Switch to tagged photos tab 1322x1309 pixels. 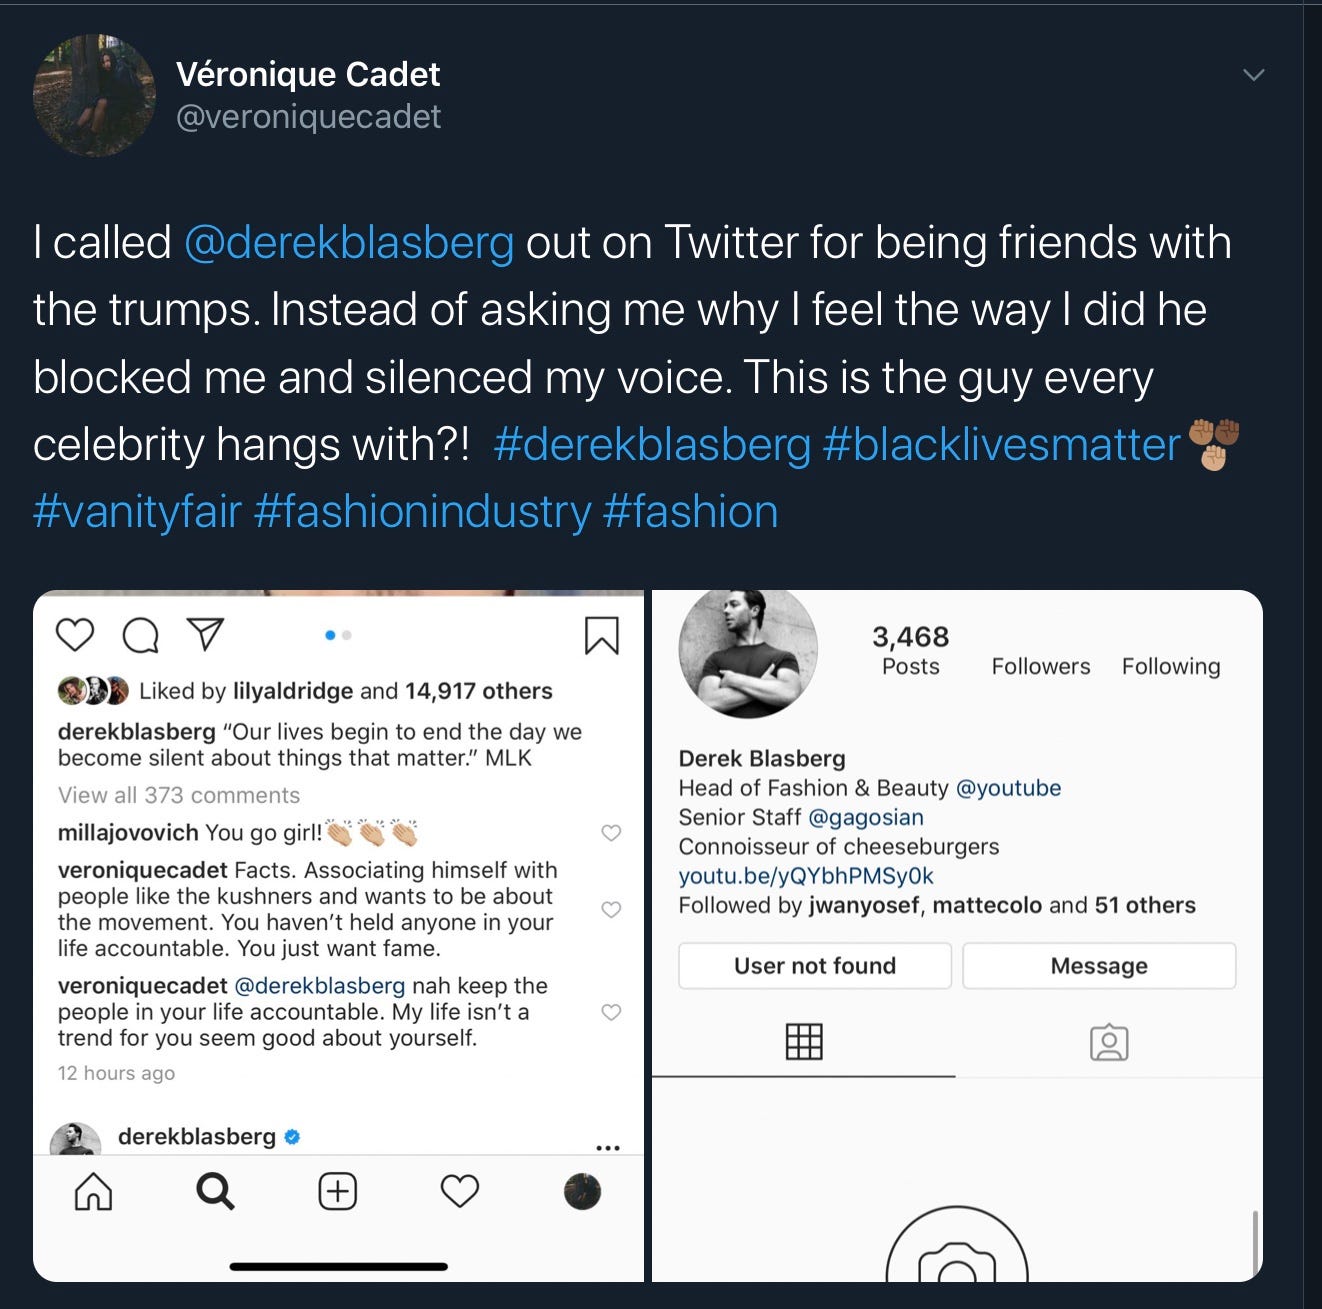coord(1109,1043)
